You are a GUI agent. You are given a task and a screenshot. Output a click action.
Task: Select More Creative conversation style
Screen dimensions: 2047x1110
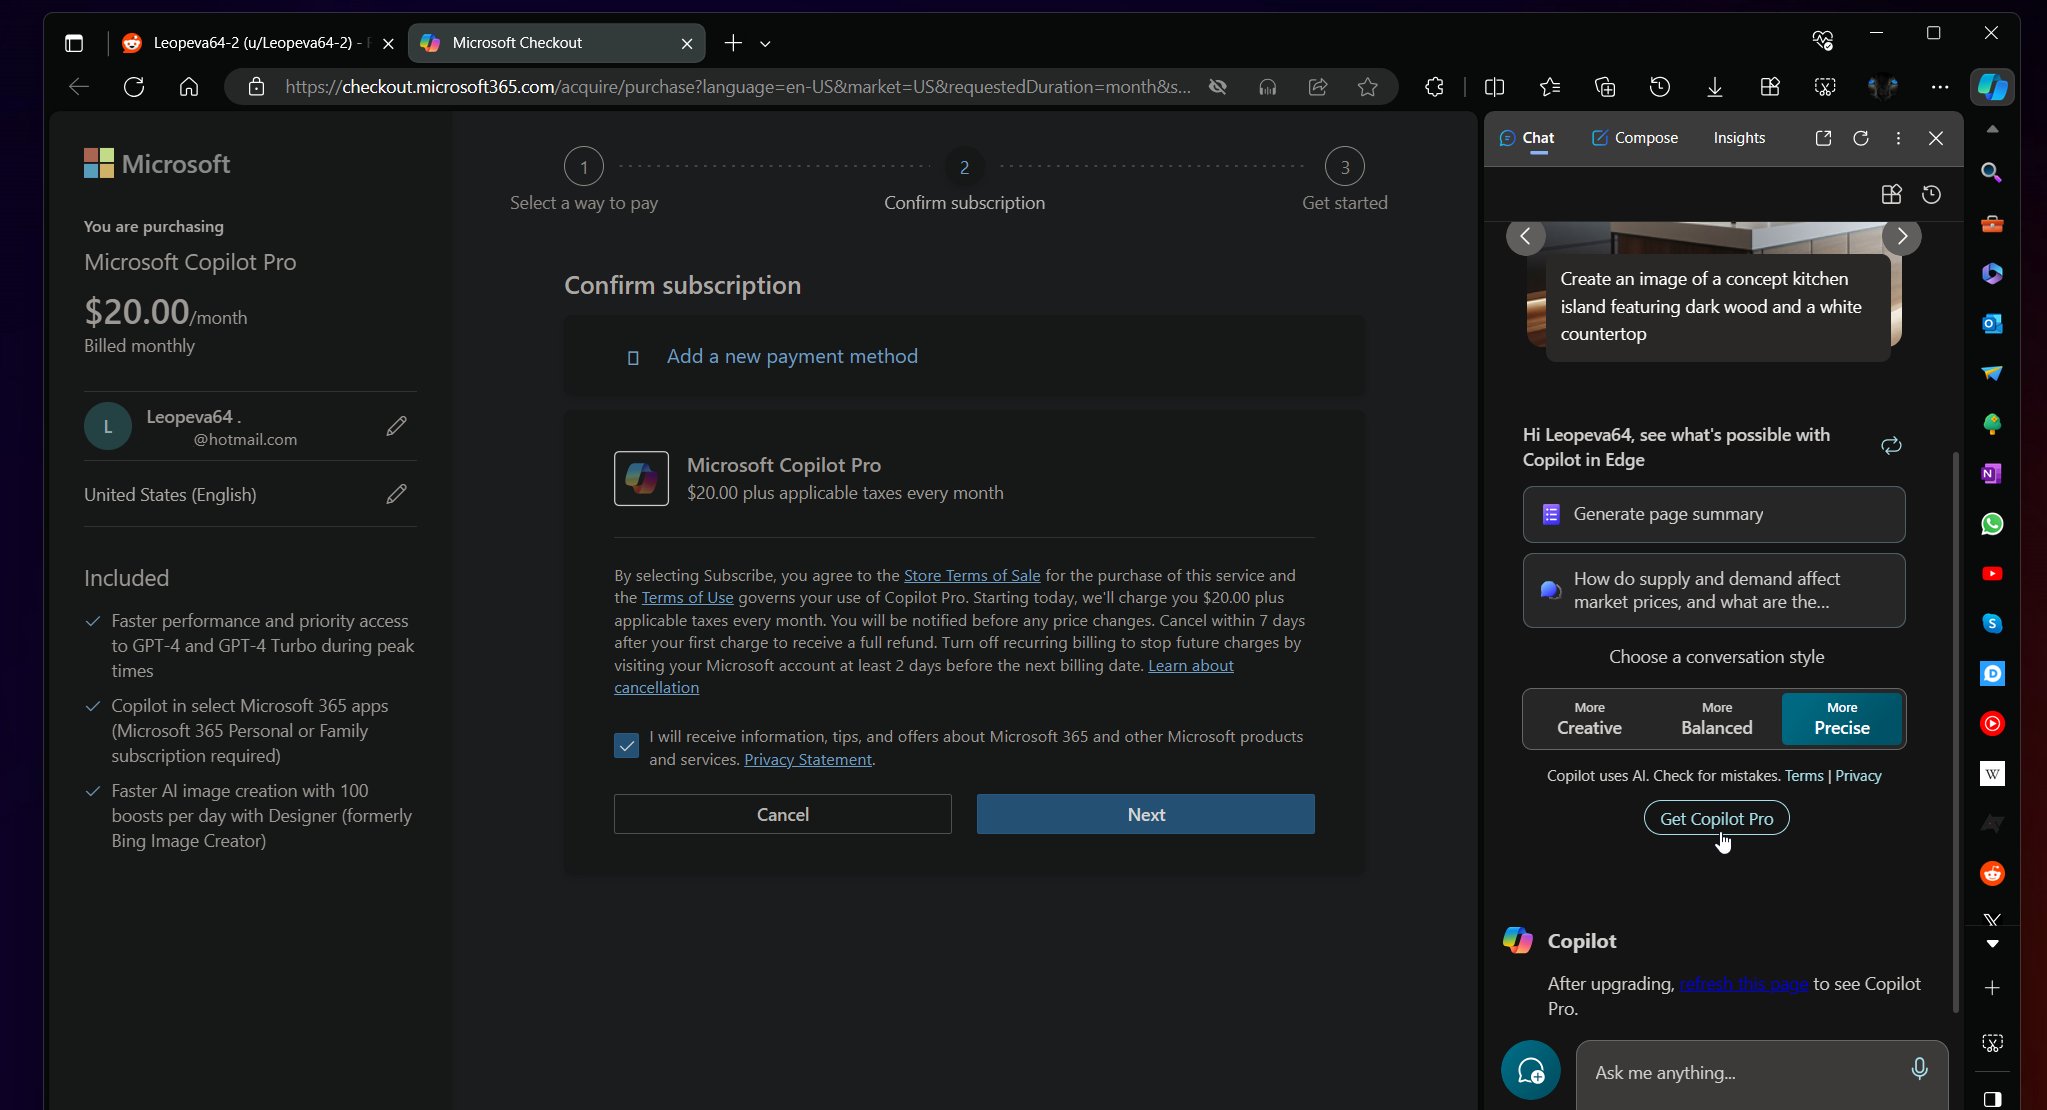click(x=1589, y=719)
